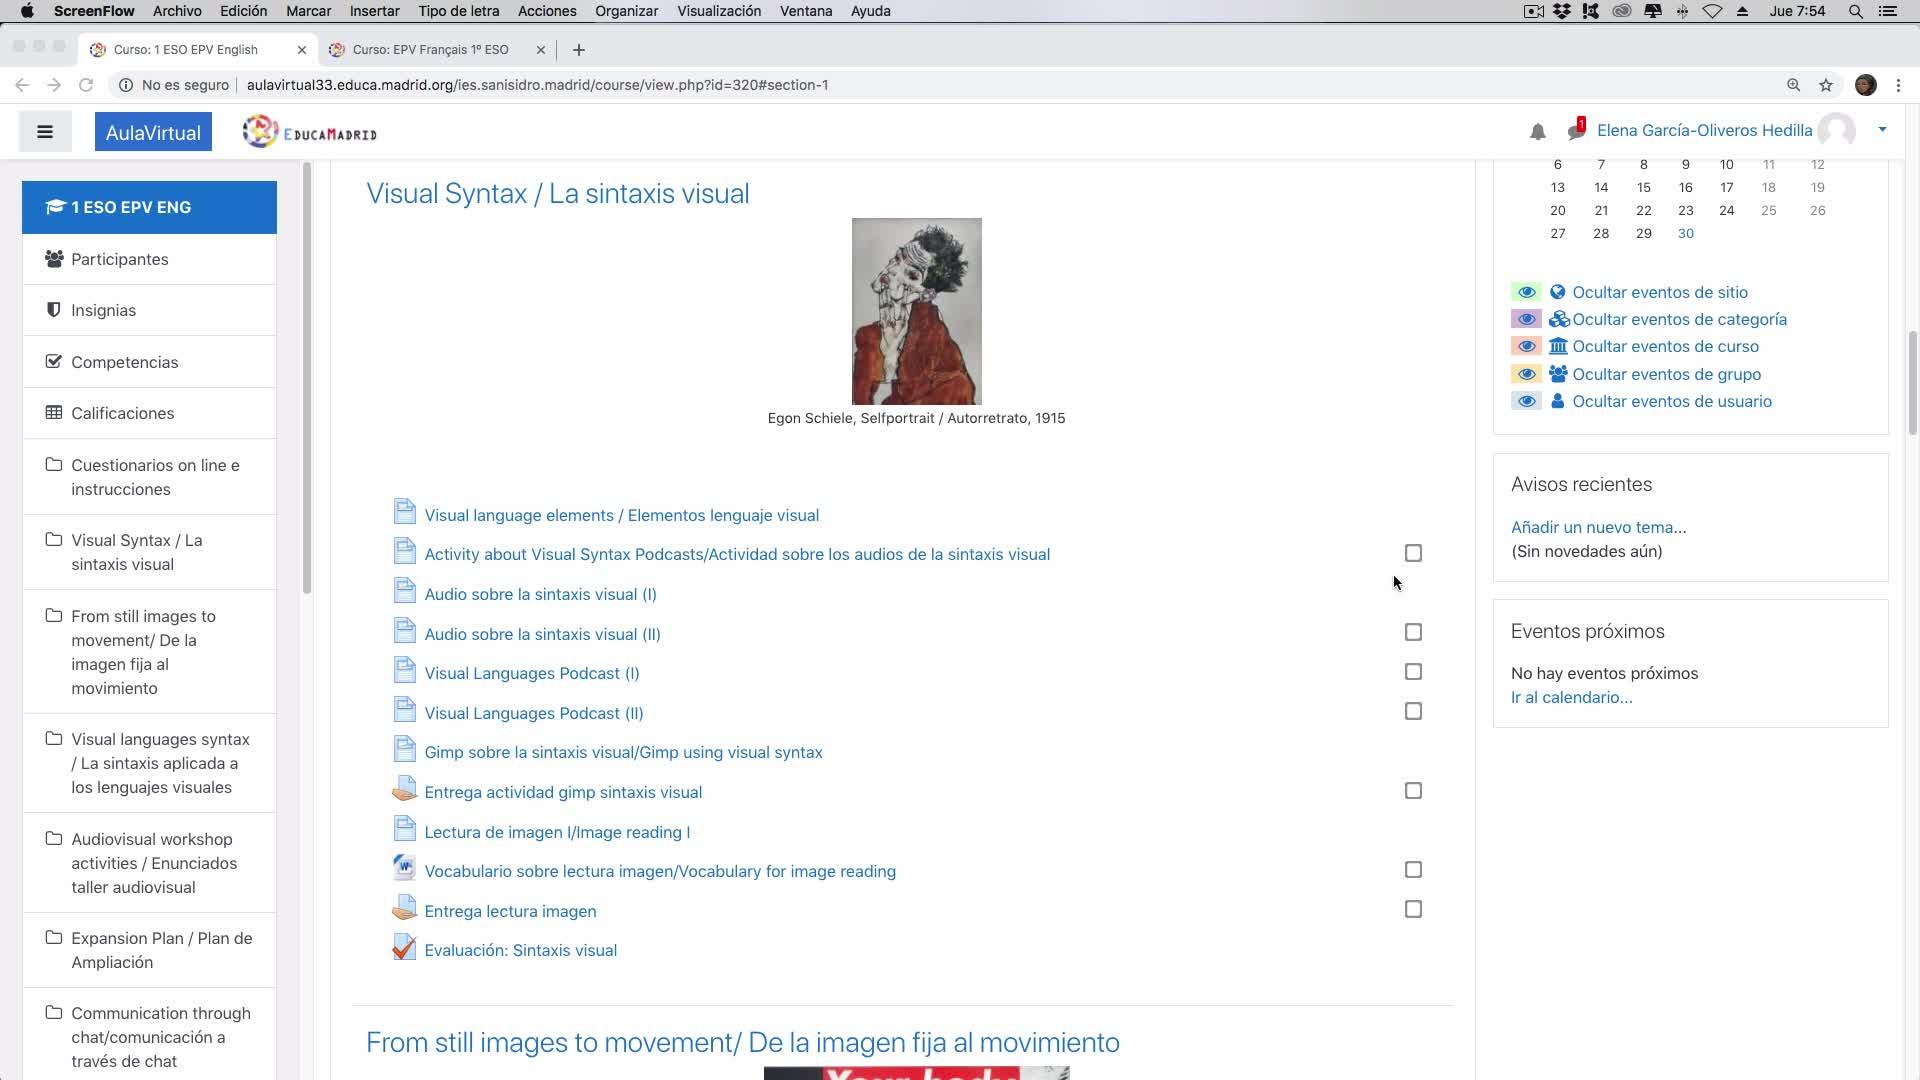Open the Acciones menu
This screenshot has width=1920, height=1080.
click(x=547, y=11)
